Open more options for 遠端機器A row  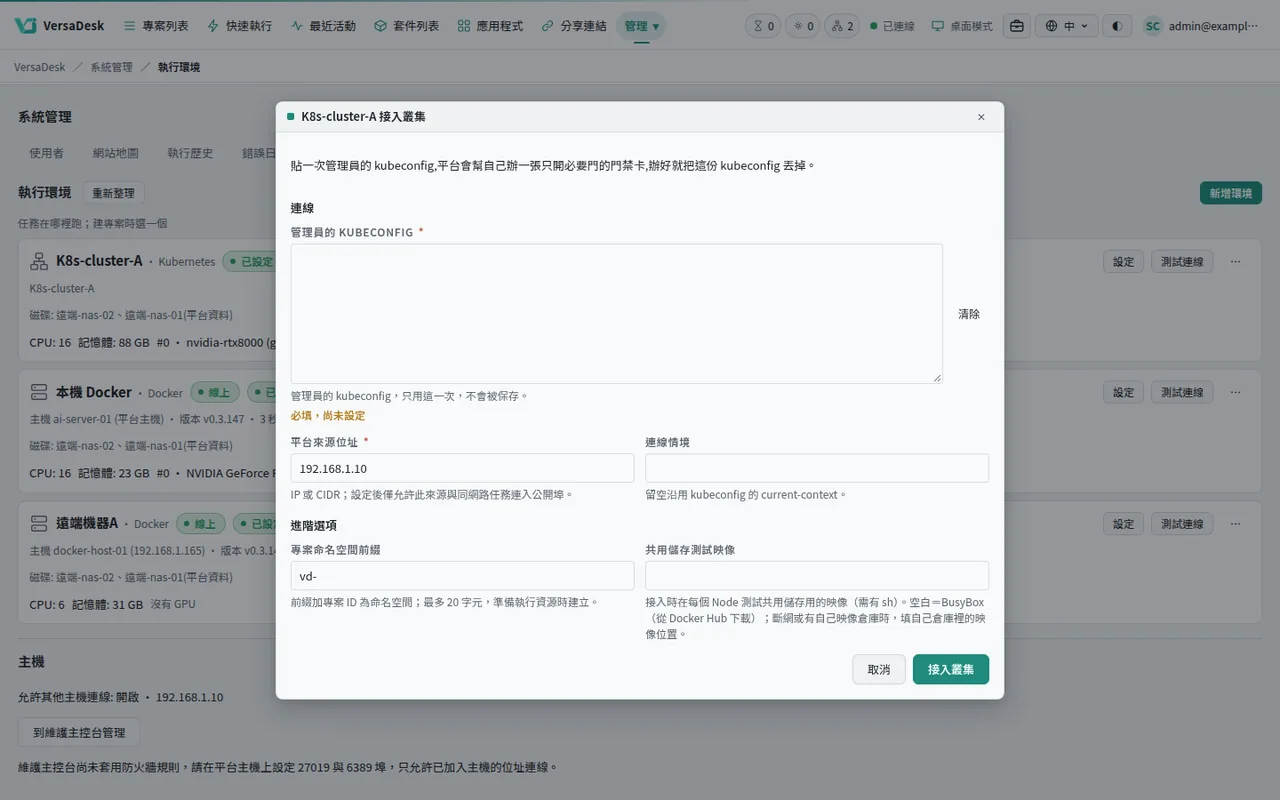pos(1236,524)
